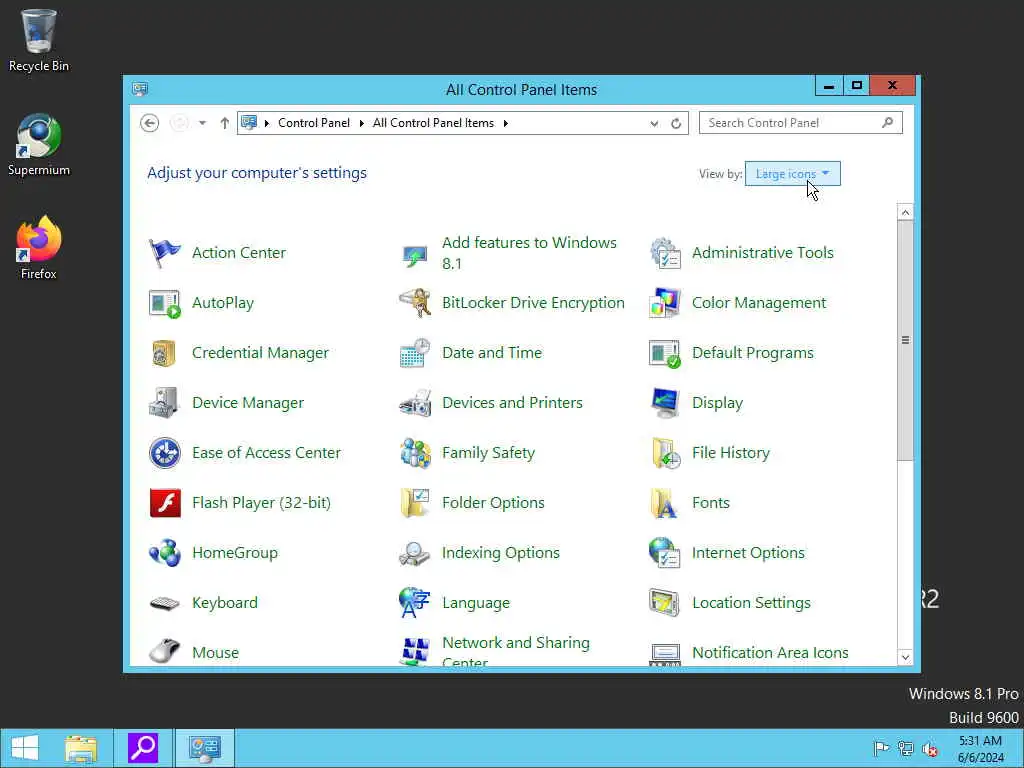Image resolution: width=1024 pixels, height=768 pixels.
Task: Click the Default Programs icon
Action: tap(665, 353)
